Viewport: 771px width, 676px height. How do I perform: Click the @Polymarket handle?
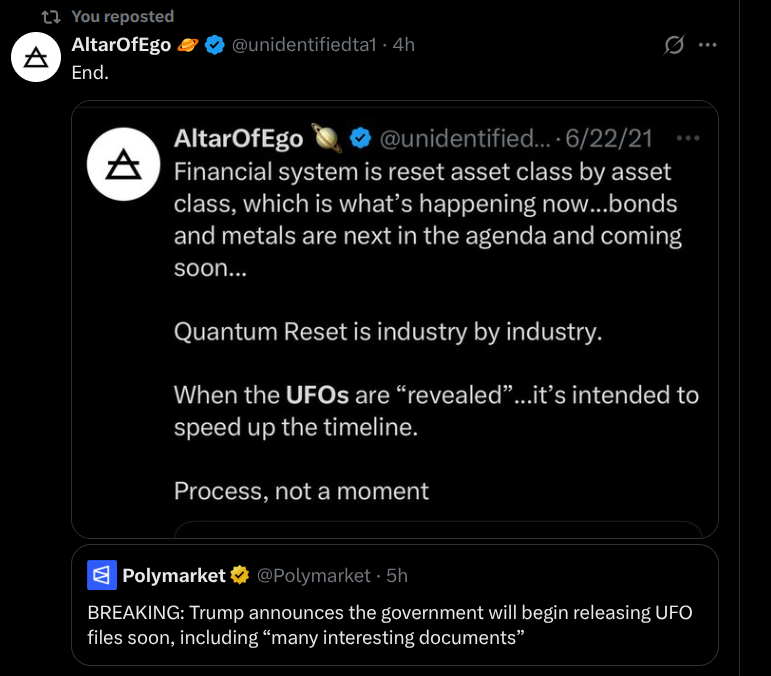coord(314,575)
